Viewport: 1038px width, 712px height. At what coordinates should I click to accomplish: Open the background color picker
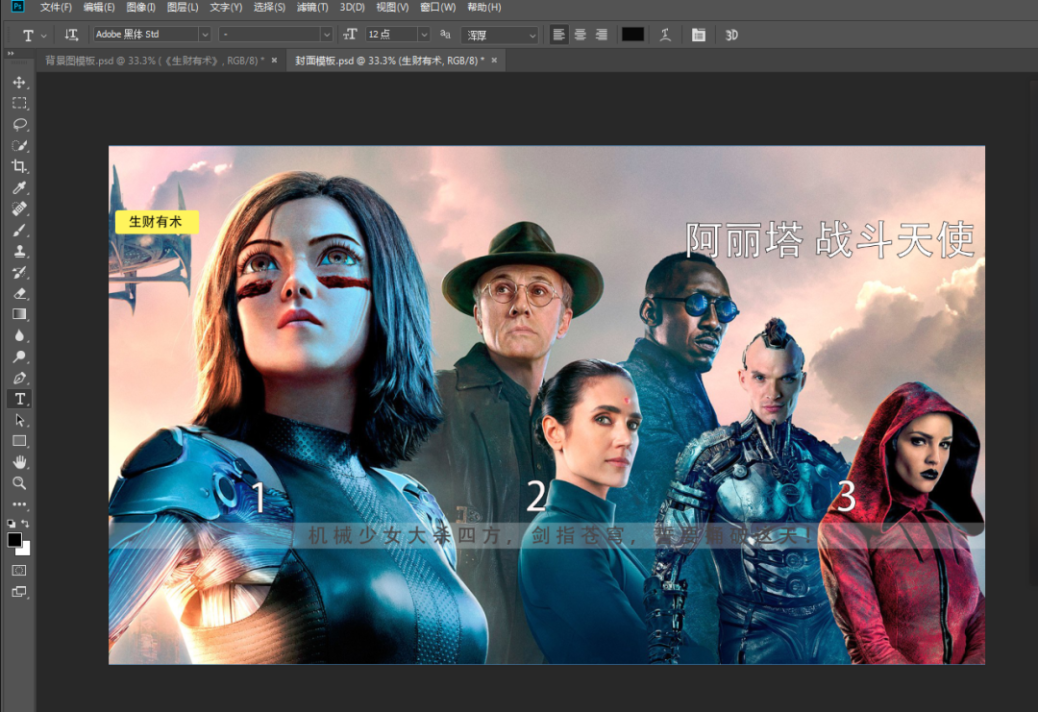click(x=24, y=549)
